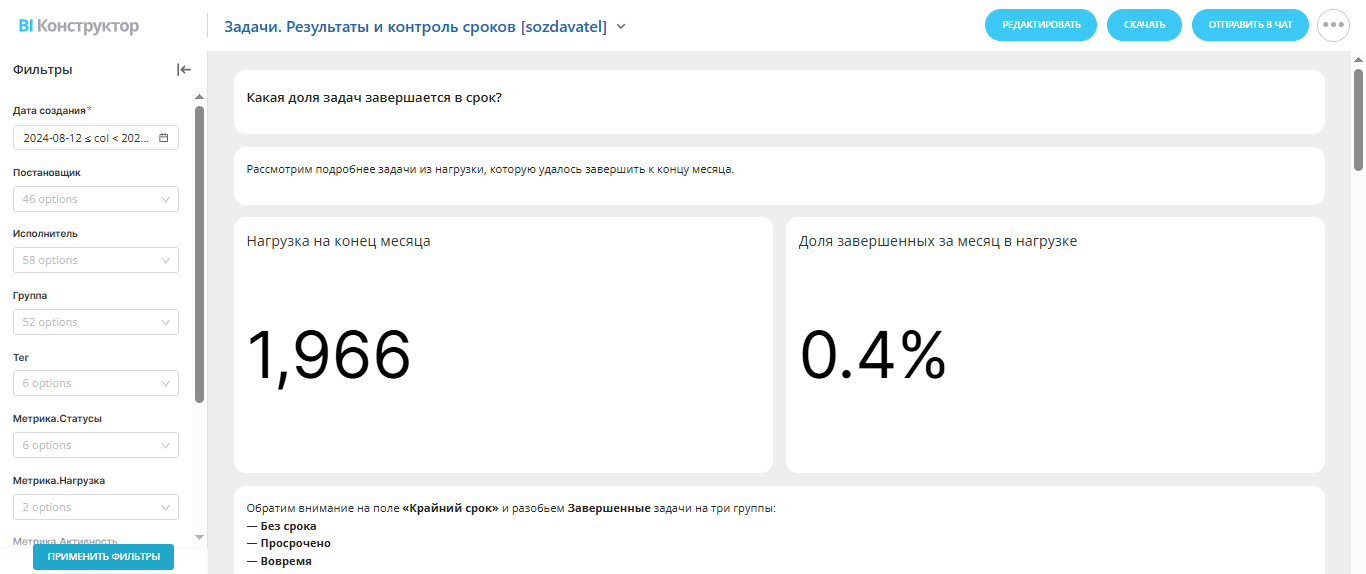The width and height of the screenshot is (1366, 574).
Task: Open calendar icon in Дата создания field
Action: [x=164, y=138]
